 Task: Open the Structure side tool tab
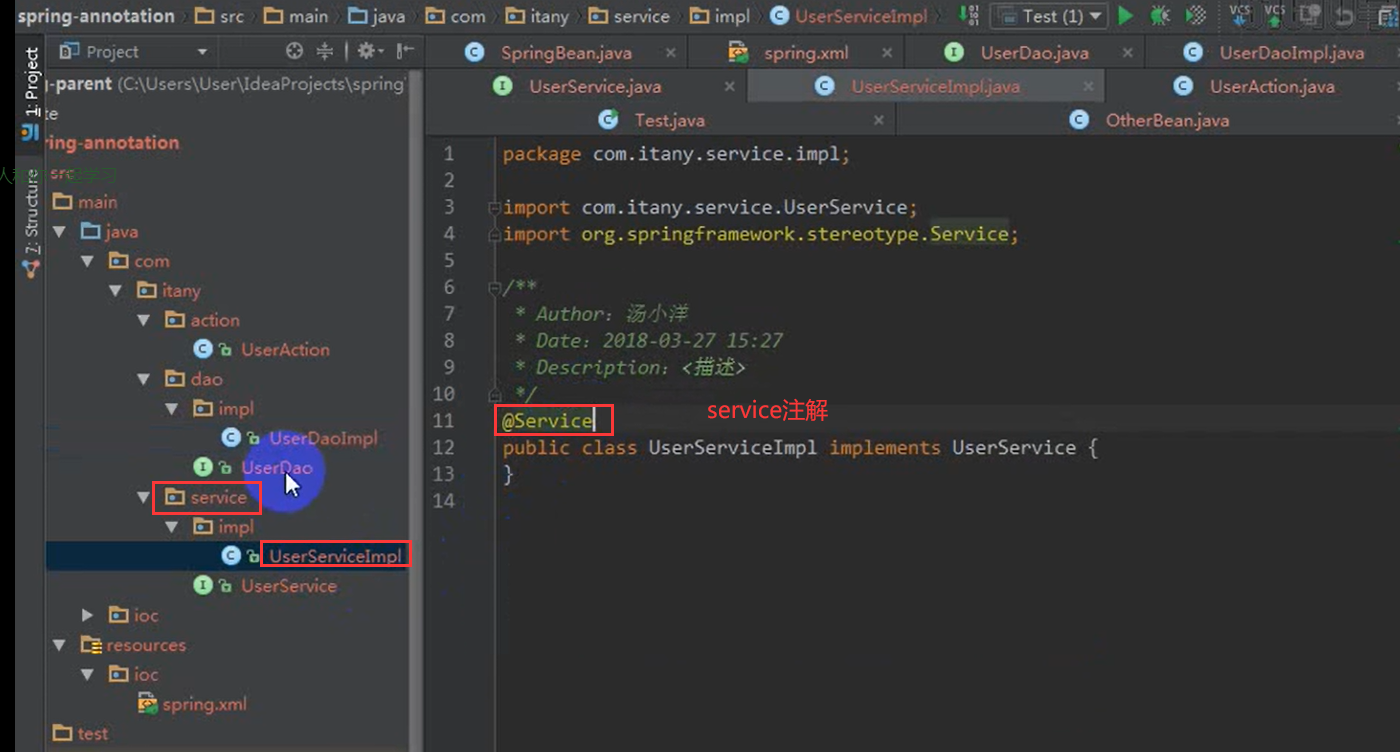pyautogui.click(x=31, y=222)
